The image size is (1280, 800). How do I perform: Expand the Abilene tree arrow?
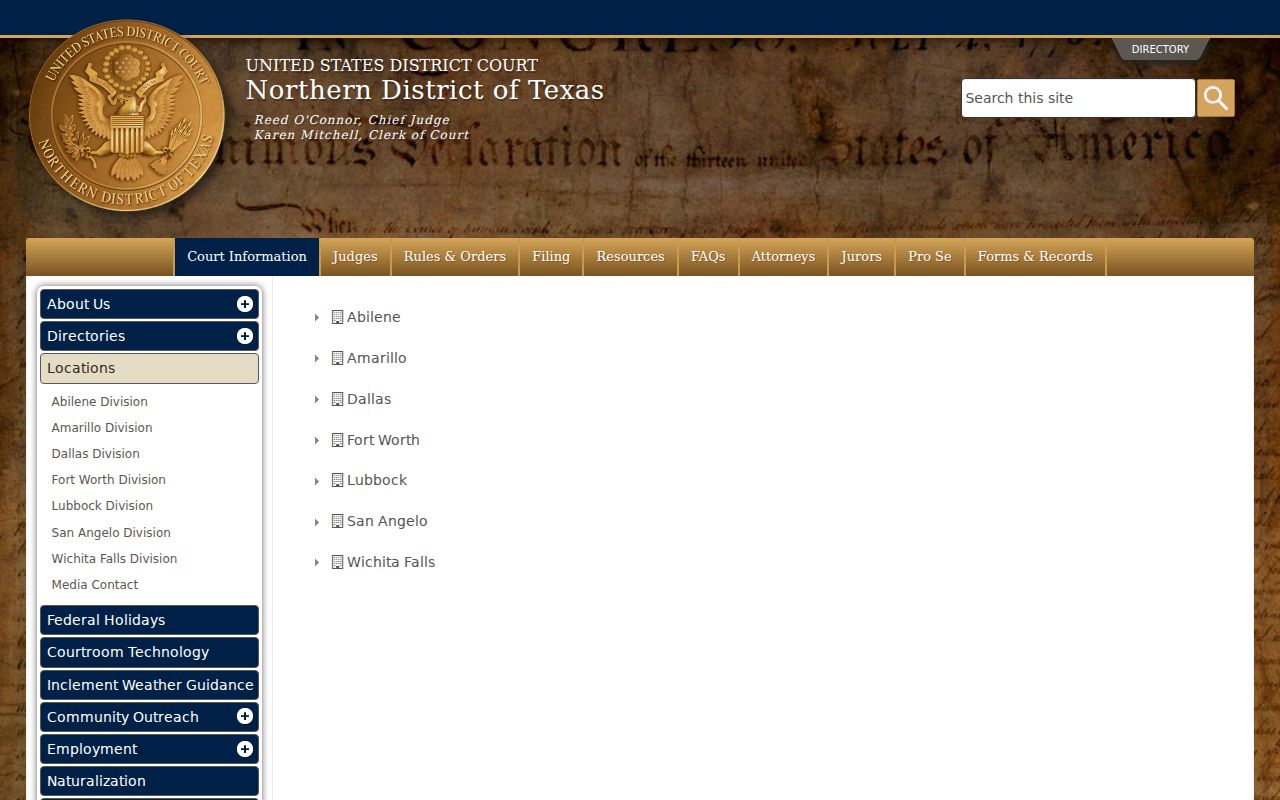coord(317,317)
